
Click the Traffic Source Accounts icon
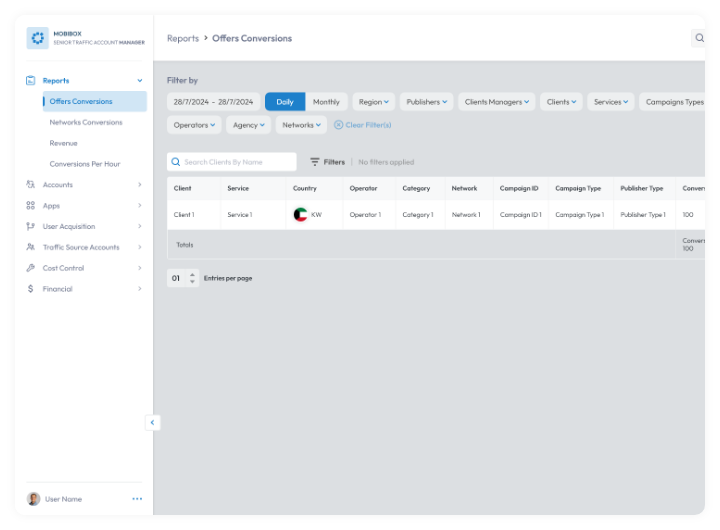pos(30,247)
